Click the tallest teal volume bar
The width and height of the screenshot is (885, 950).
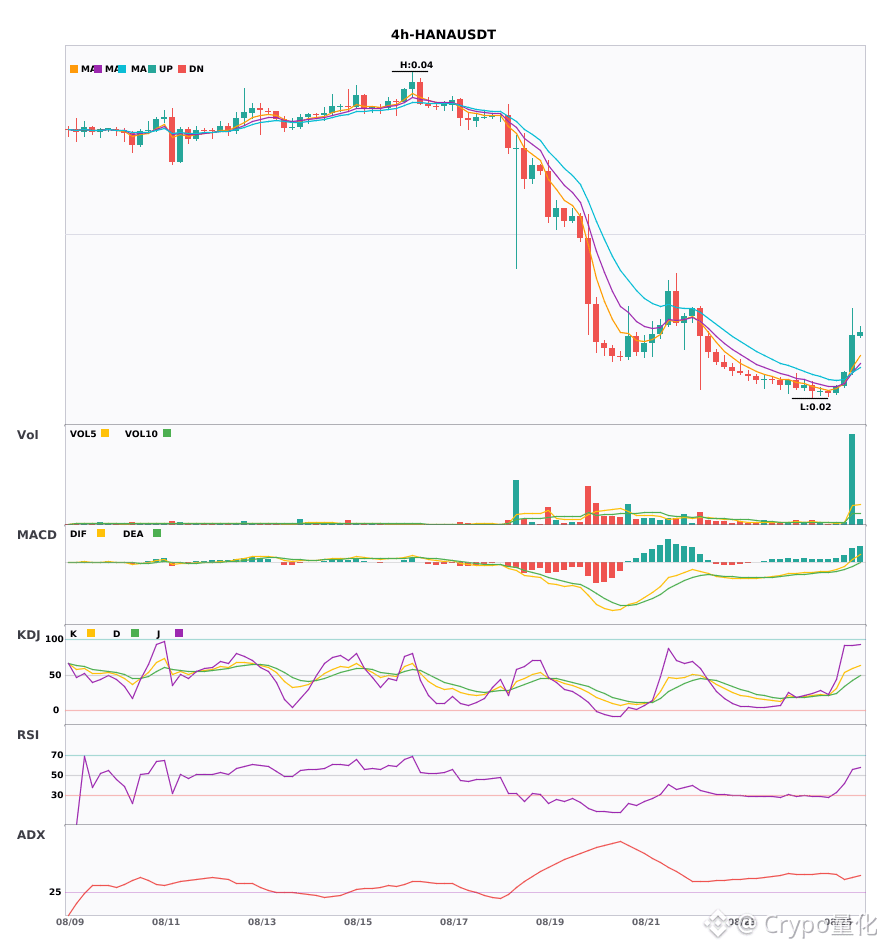pyautogui.click(x=852, y=479)
